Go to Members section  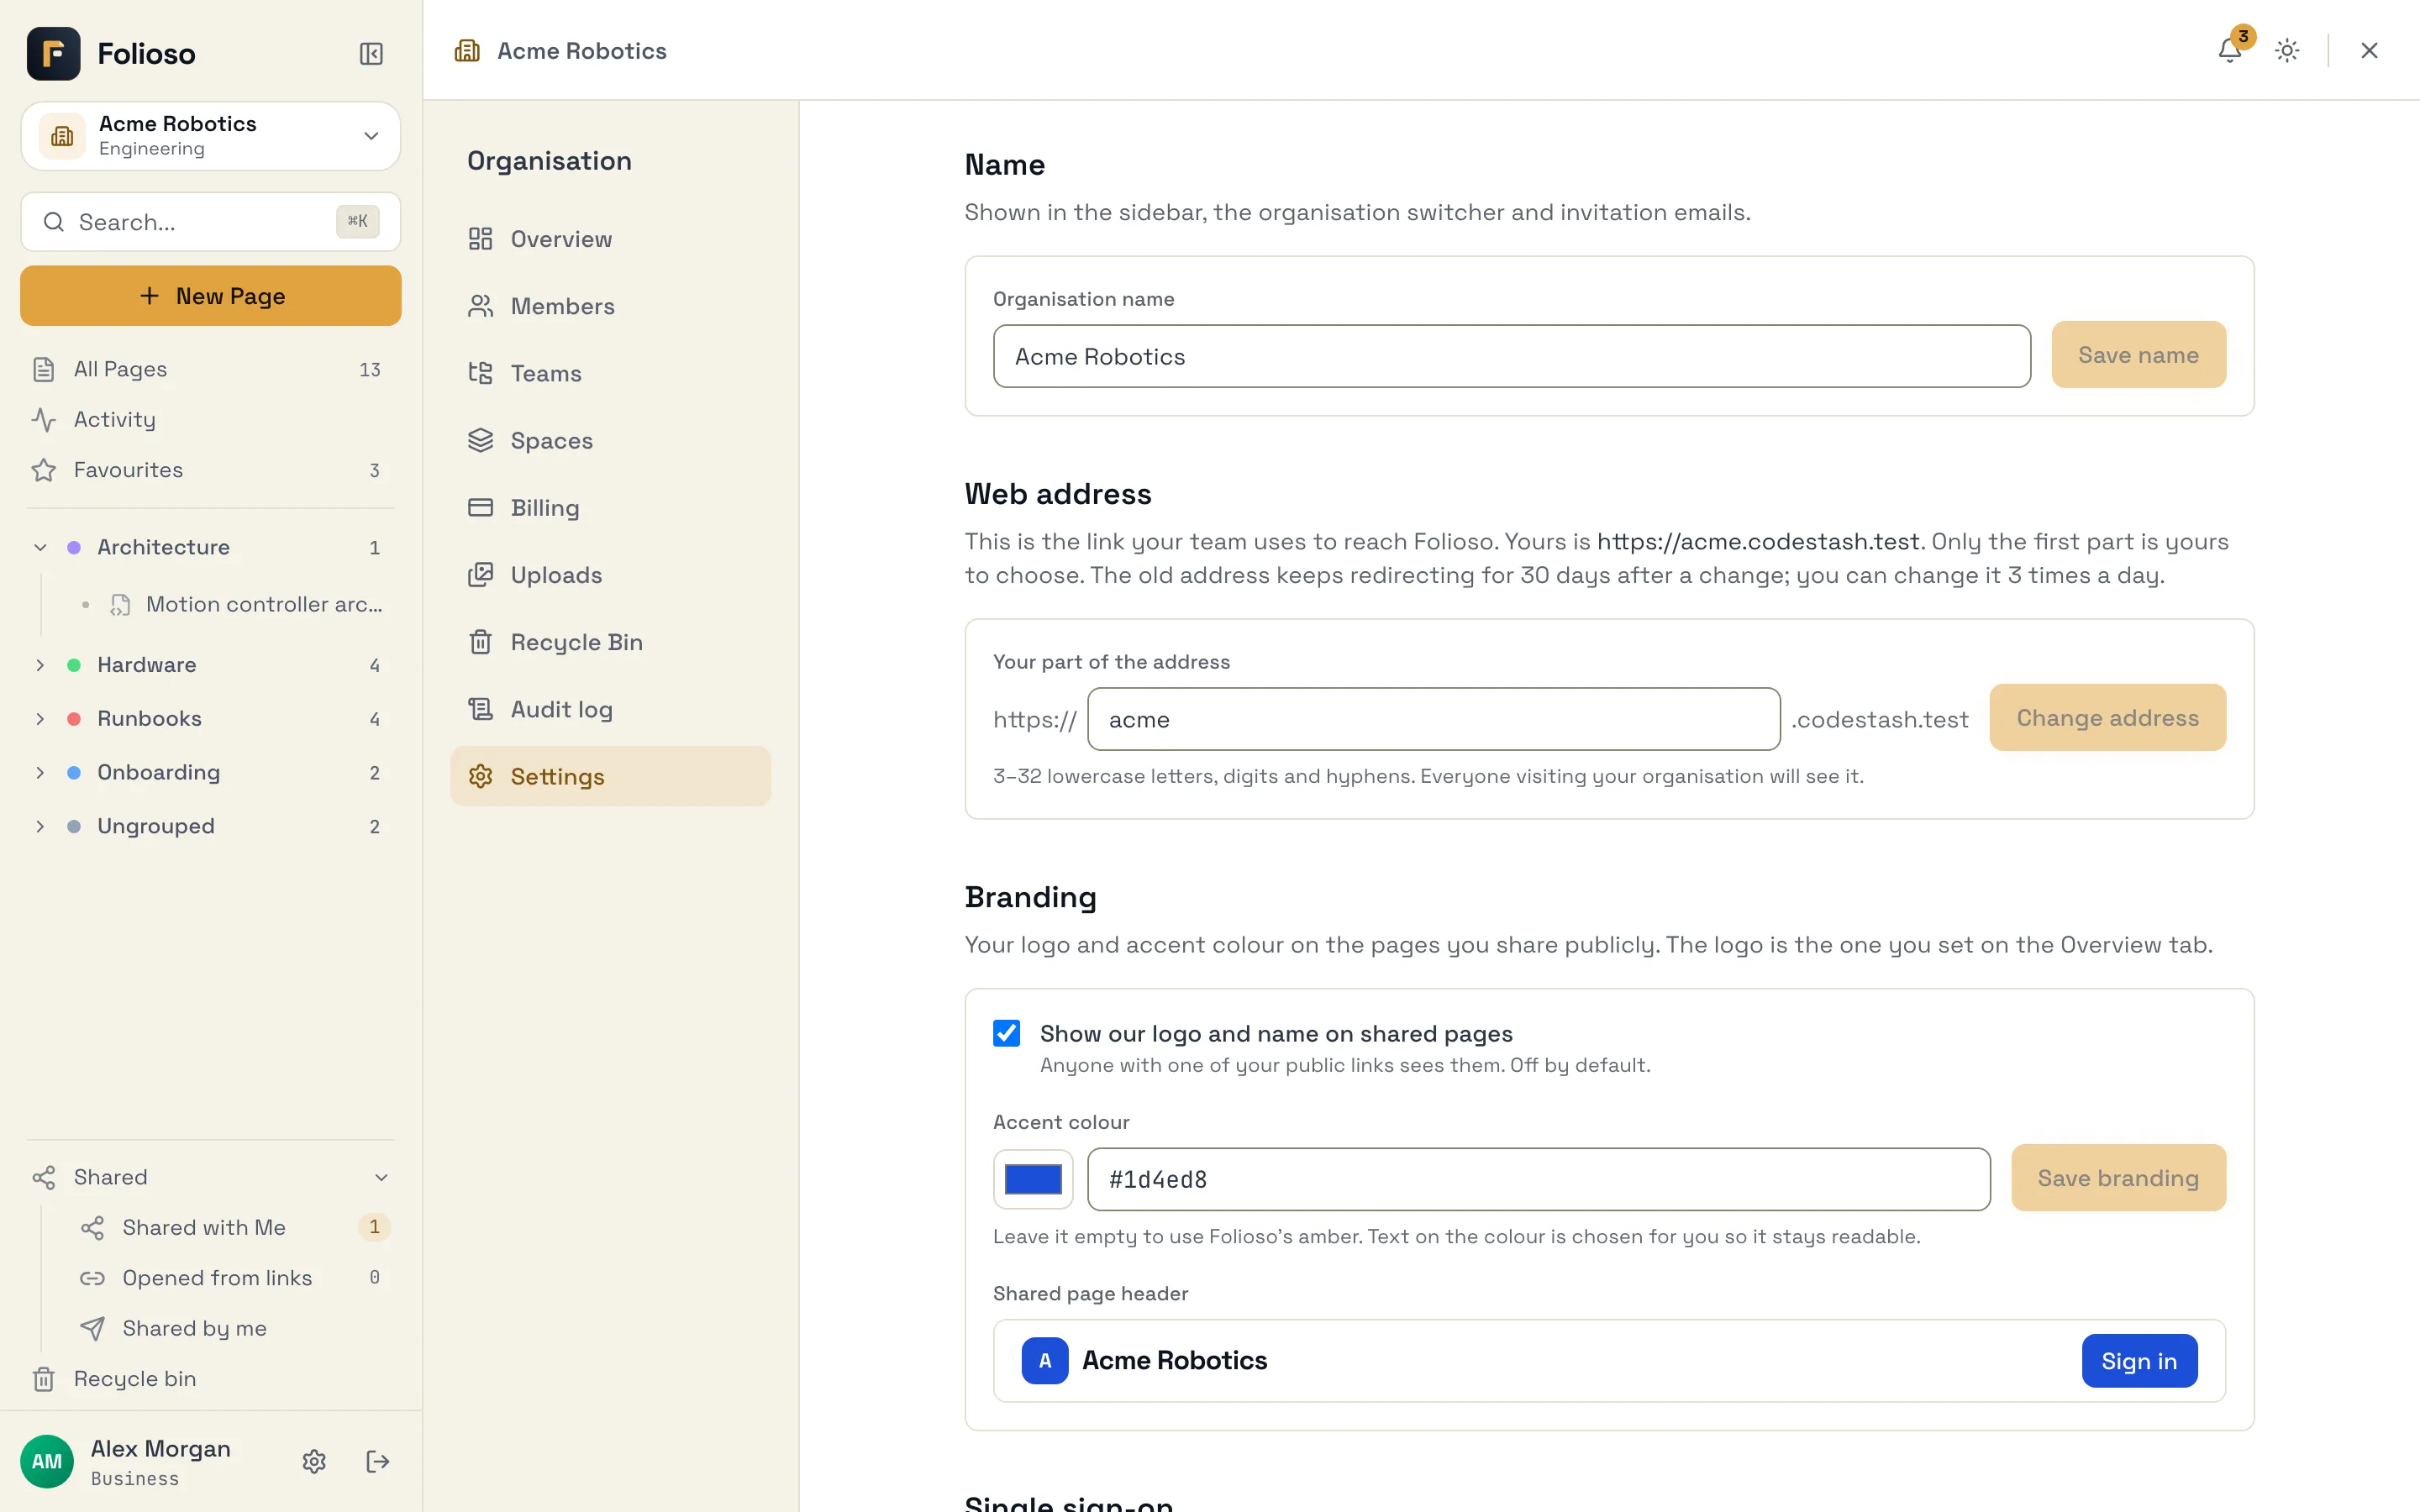click(610, 306)
